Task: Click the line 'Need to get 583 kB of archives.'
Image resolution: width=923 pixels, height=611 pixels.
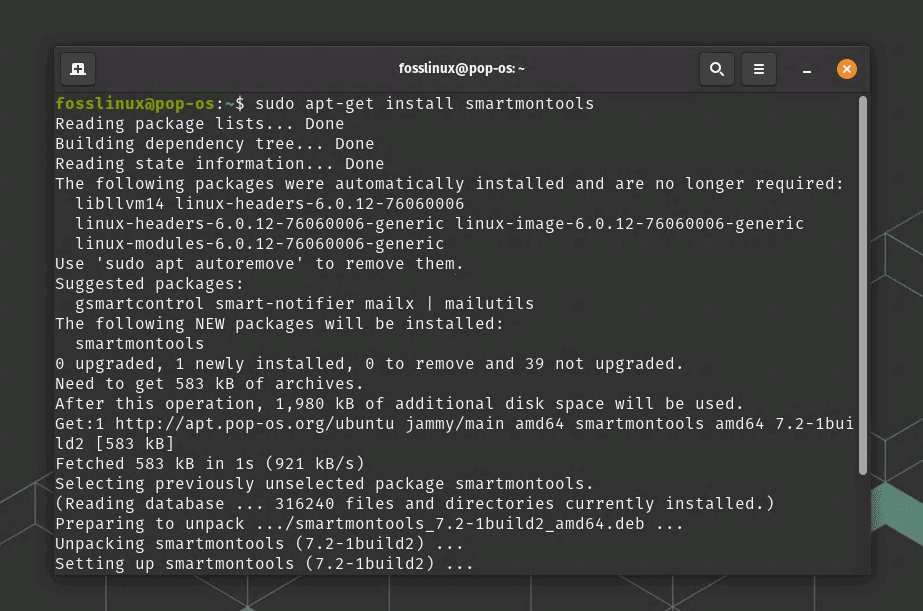Action: click(210, 384)
